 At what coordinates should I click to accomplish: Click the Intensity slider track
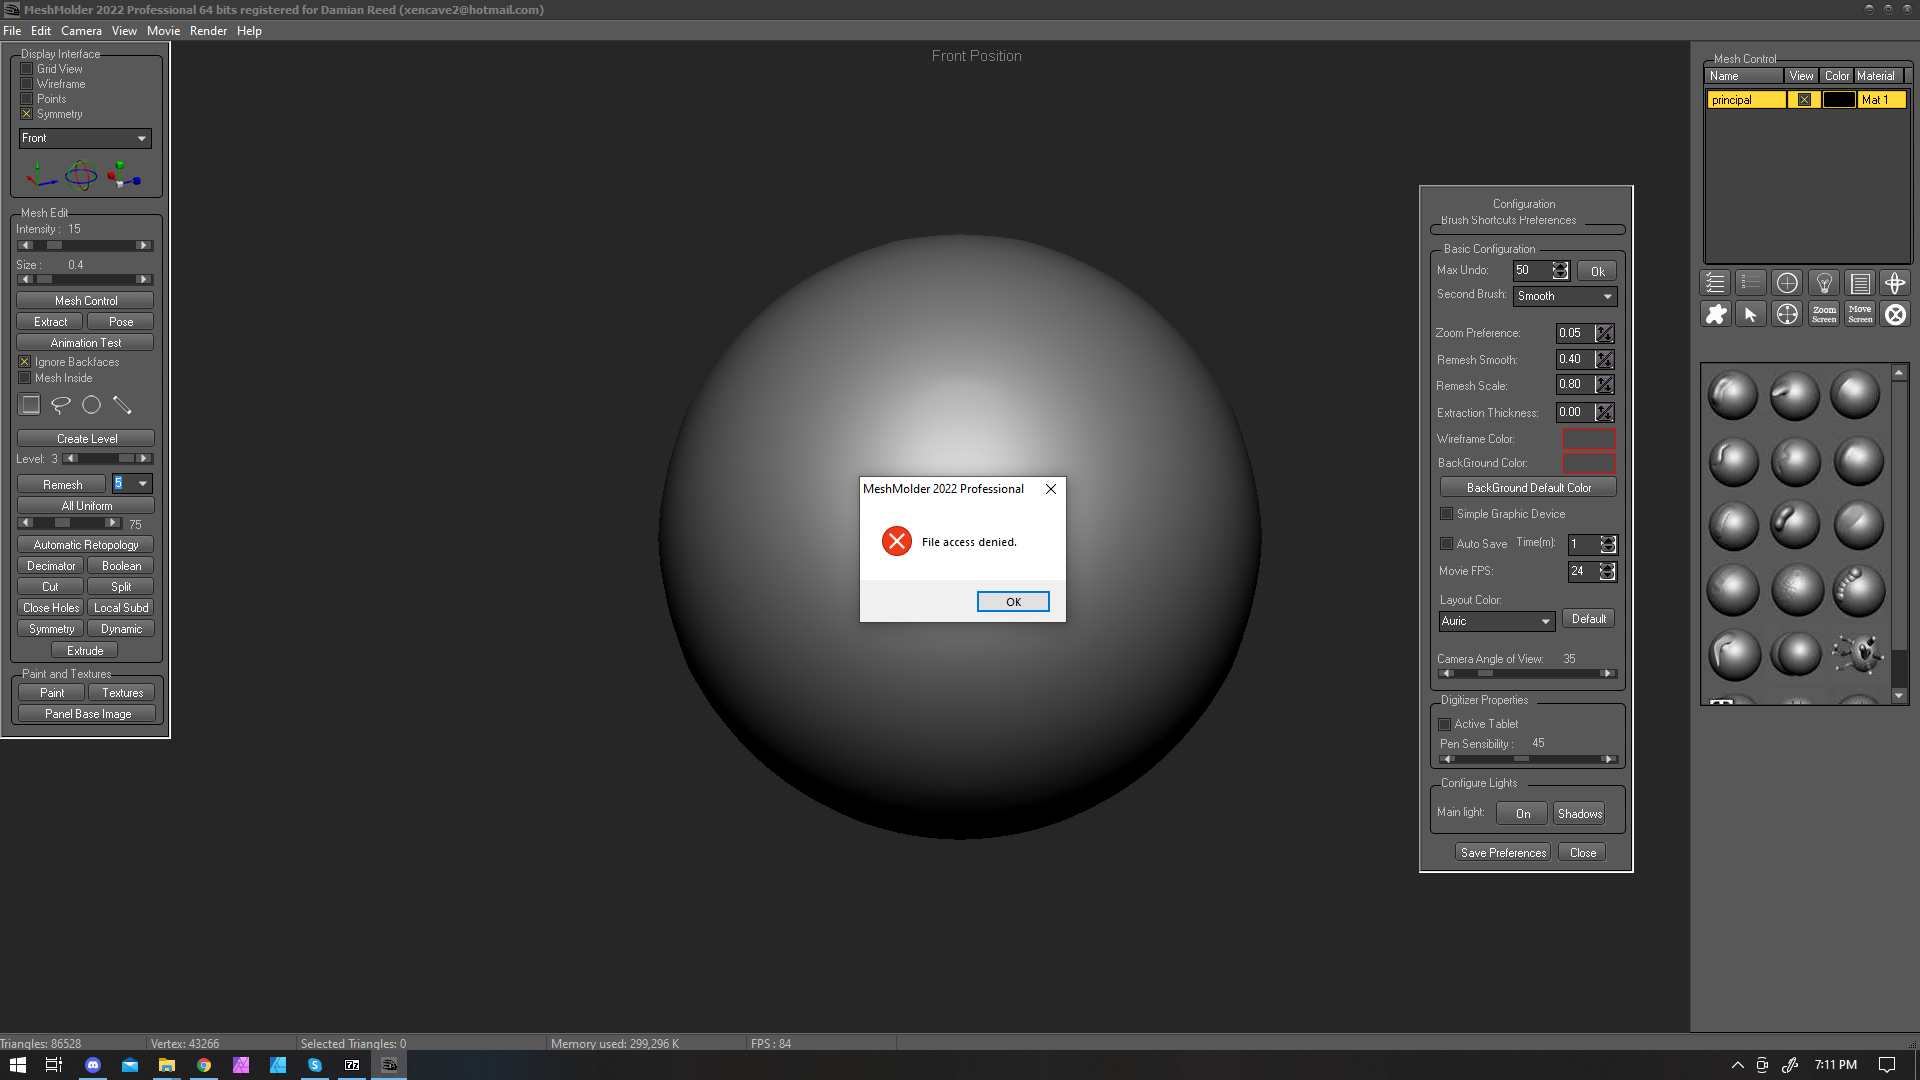tap(85, 245)
